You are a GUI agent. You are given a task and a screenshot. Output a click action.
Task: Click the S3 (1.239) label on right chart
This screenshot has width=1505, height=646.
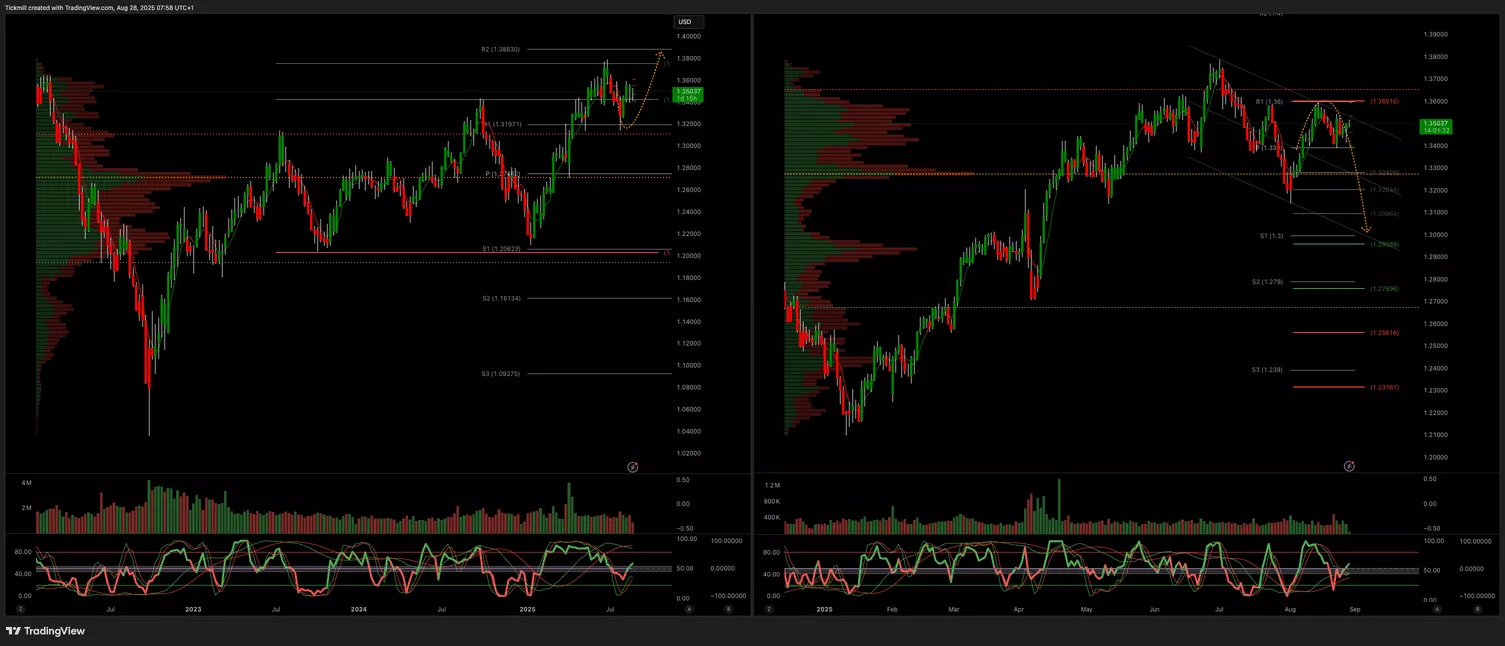click(x=1267, y=370)
